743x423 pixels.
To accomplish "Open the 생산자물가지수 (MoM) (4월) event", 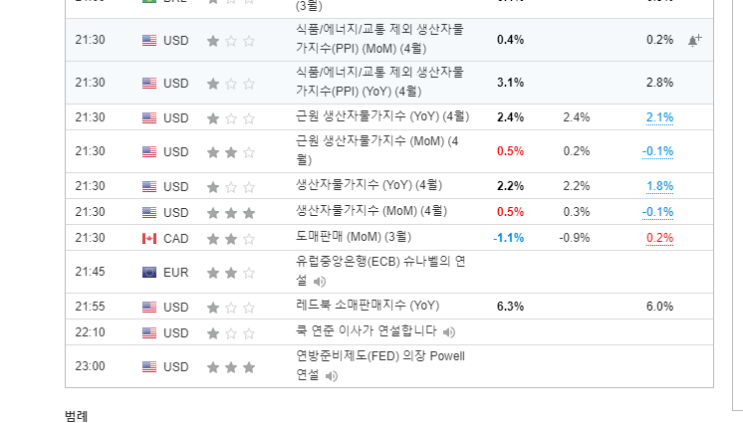I will pyautogui.click(x=371, y=211).
